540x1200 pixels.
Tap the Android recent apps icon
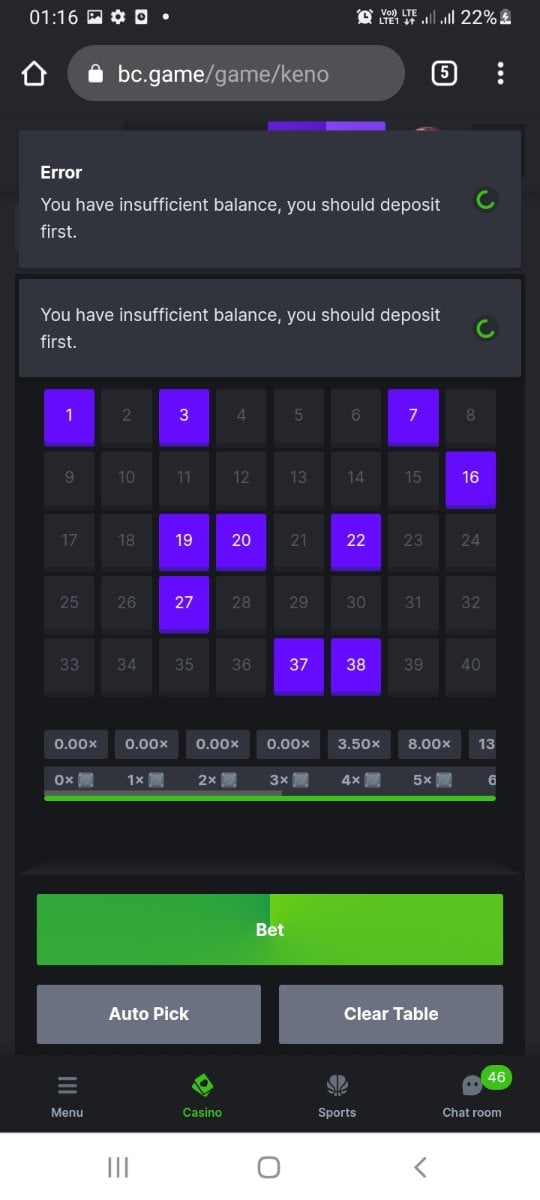(118, 1167)
